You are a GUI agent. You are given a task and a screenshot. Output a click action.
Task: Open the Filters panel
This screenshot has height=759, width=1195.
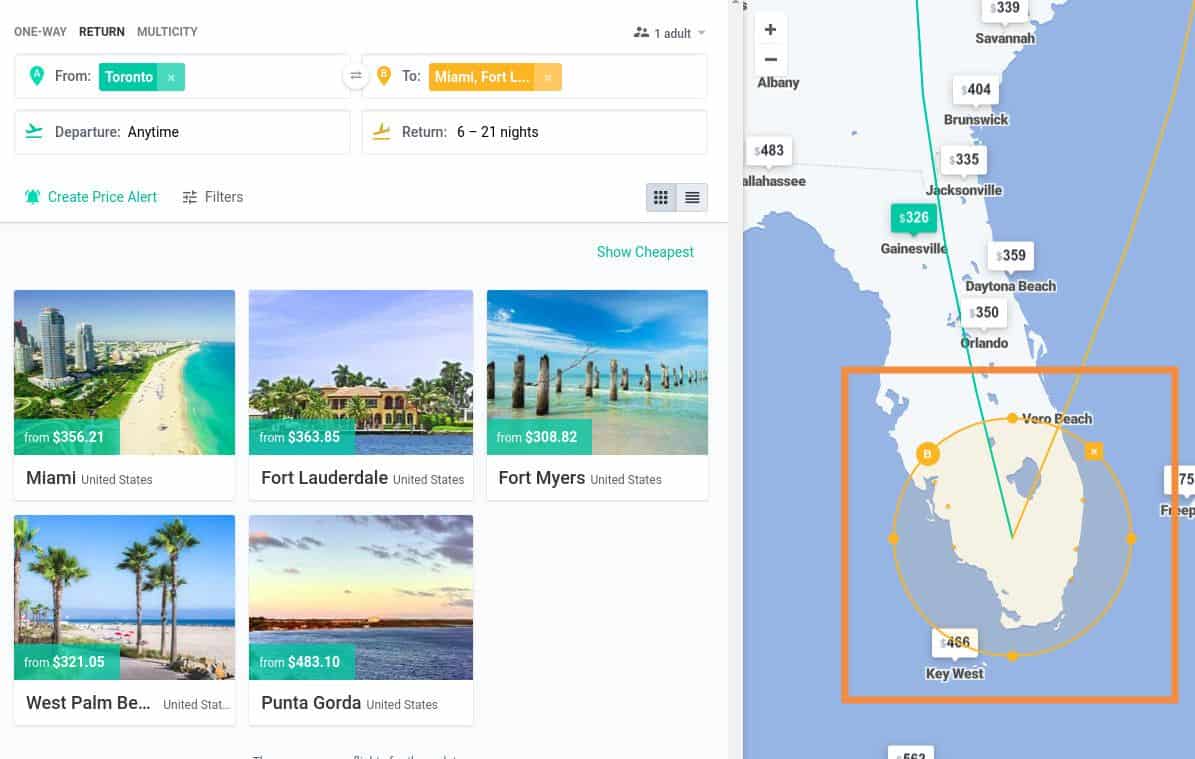[x=213, y=197]
